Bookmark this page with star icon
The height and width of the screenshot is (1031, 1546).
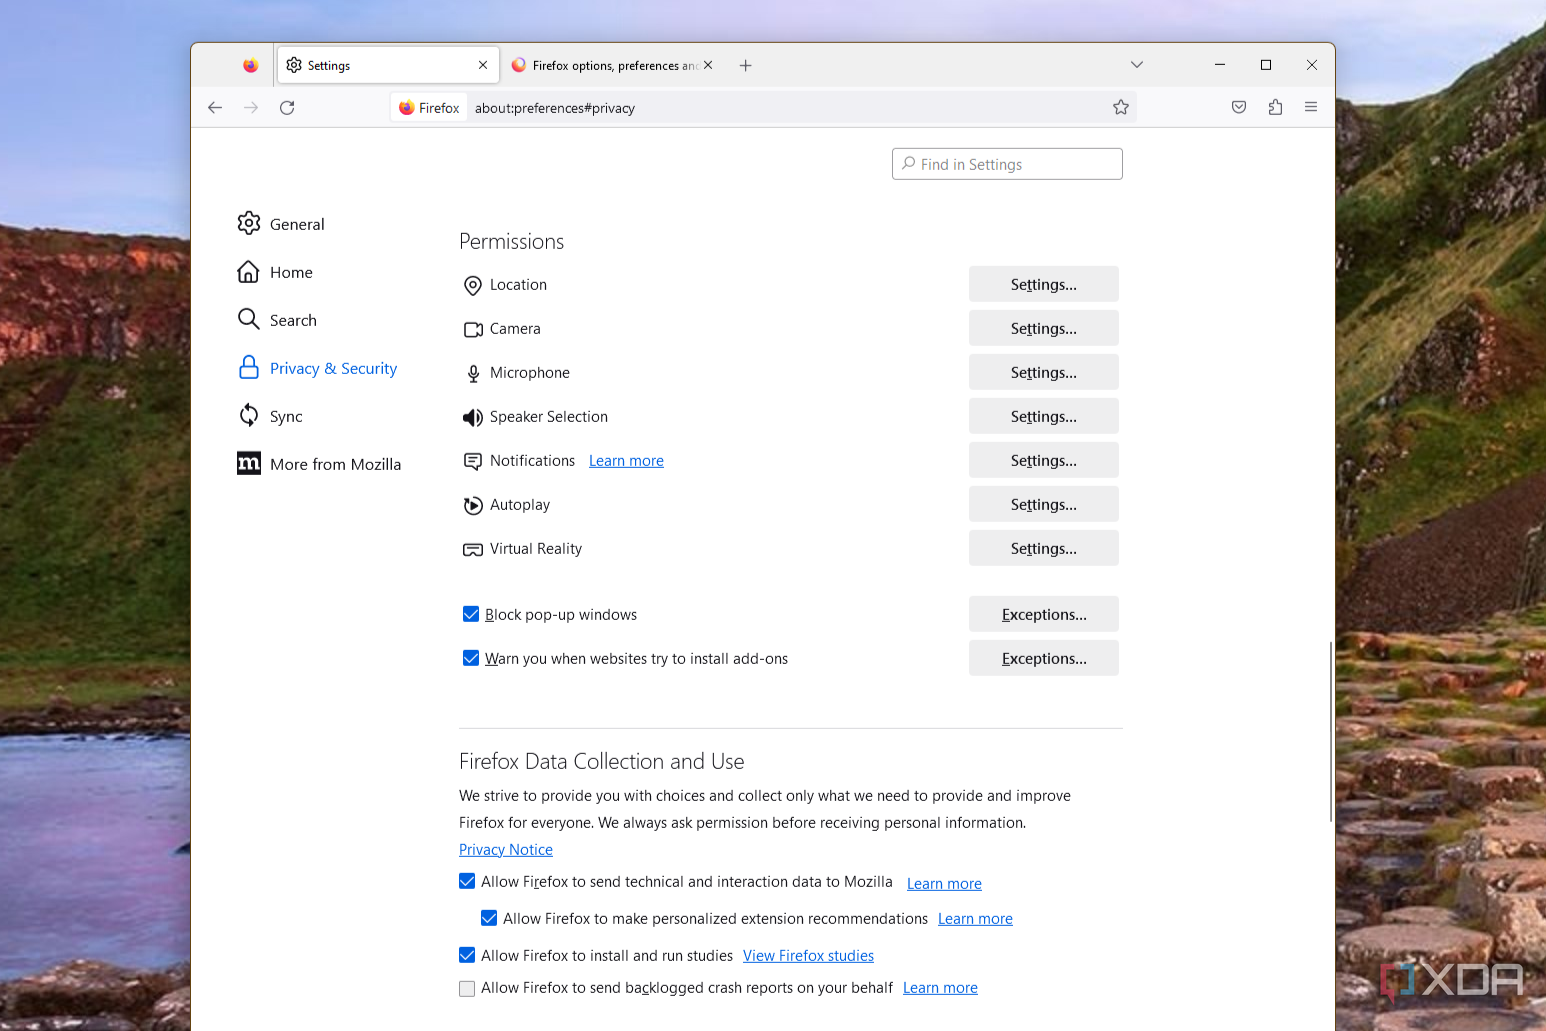pyautogui.click(x=1121, y=107)
